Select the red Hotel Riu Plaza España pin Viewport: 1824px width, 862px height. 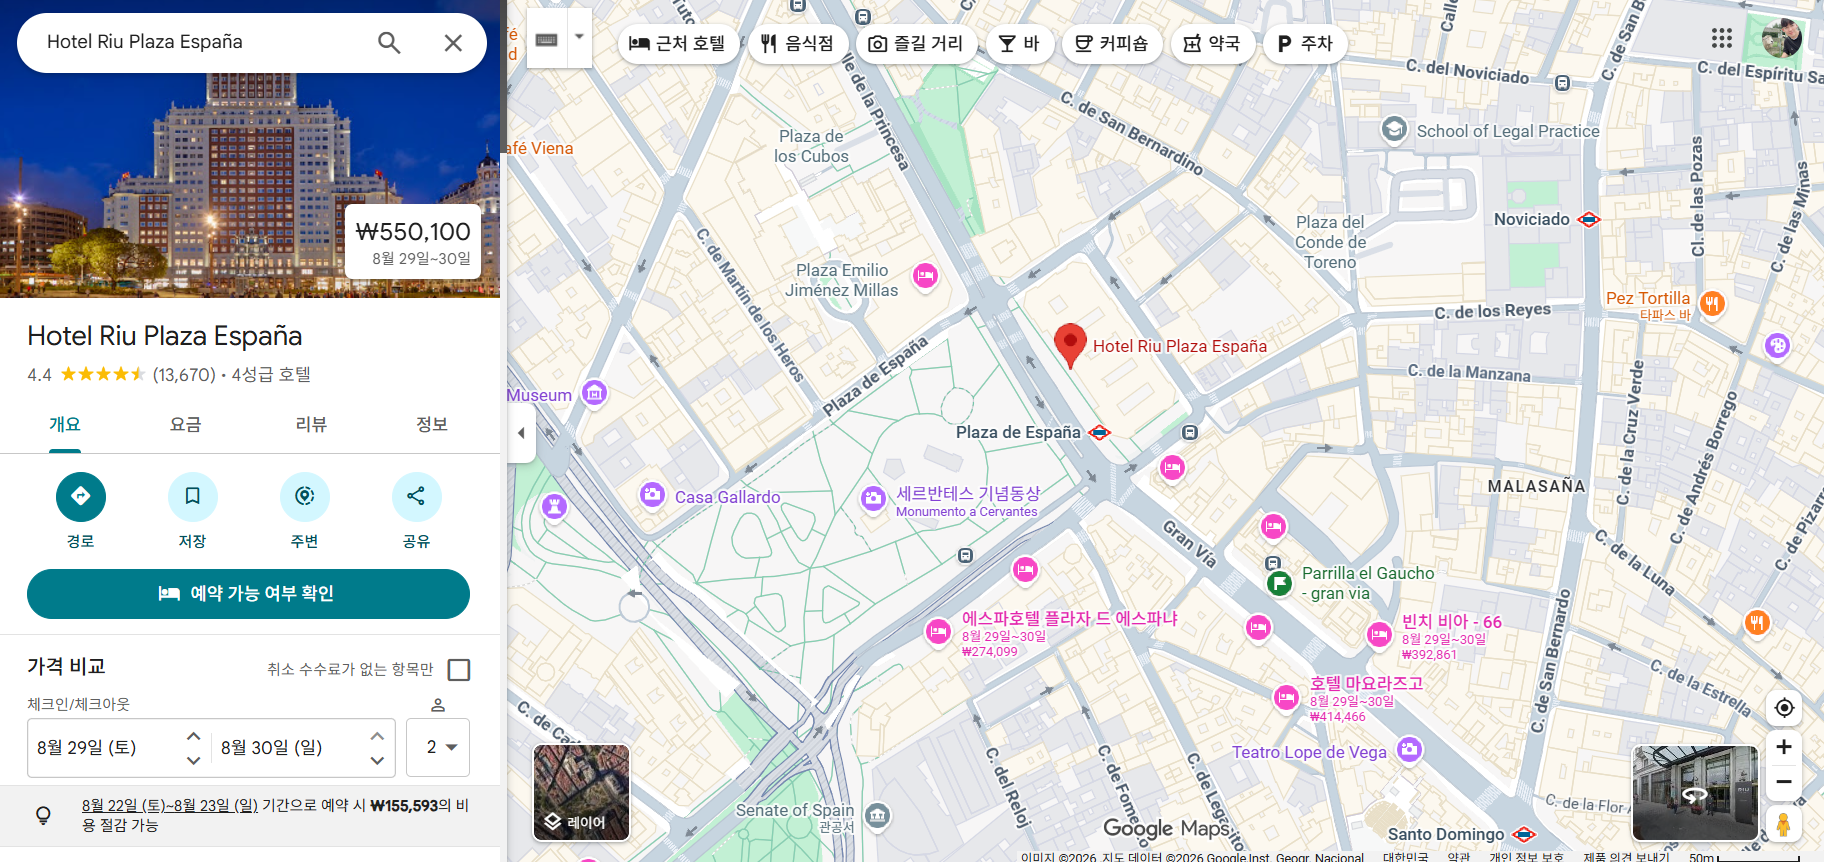pyautogui.click(x=1070, y=346)
